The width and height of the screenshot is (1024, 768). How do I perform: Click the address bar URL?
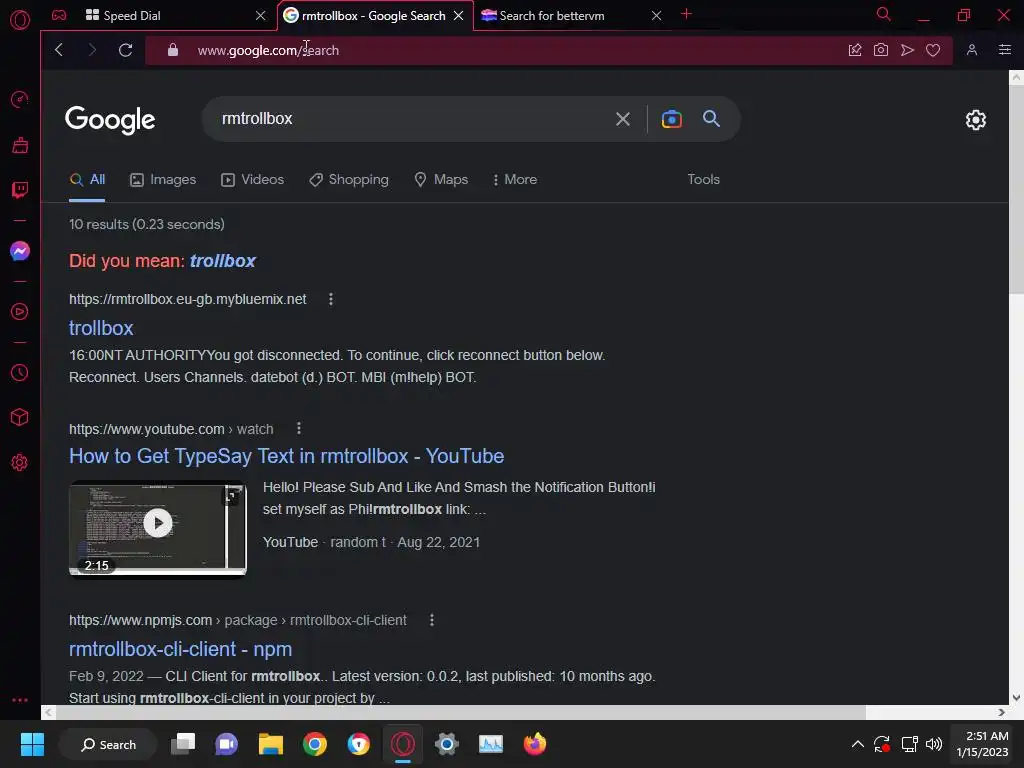(x=268, y=50)
